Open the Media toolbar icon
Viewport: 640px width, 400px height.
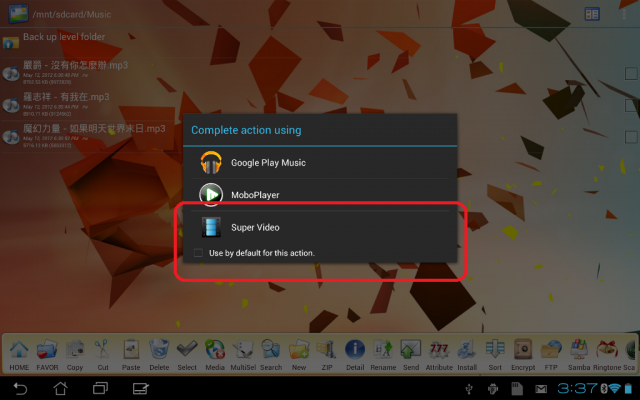pyautogui.click(x=215, y=354)
